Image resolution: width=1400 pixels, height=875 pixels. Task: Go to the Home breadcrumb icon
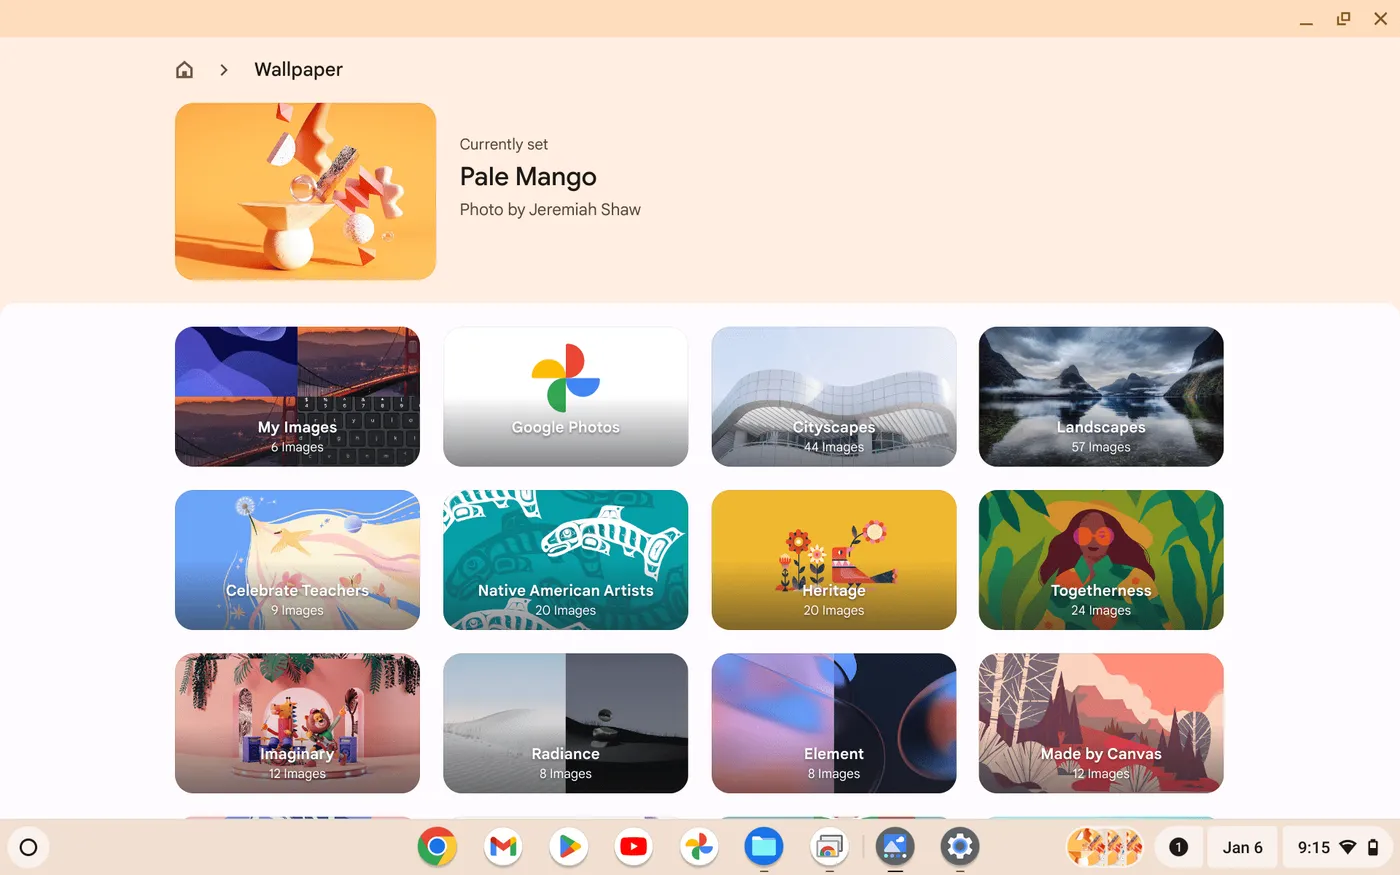click(x=184, y=69)
